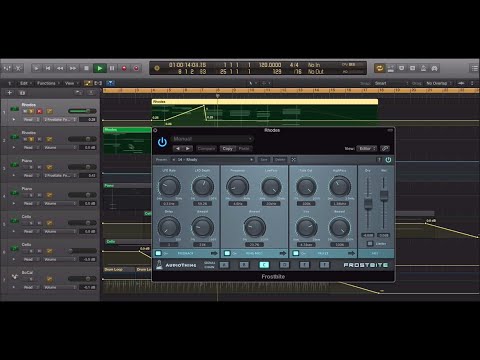This screenshot has height=360, width=480.
Task: Open the Manual preset dropdown
Action: [x=212, y=139]
